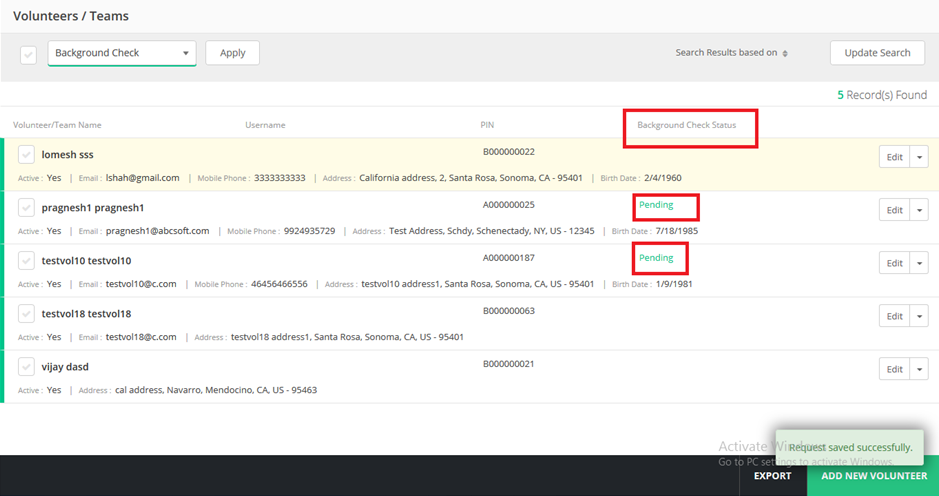Click the 5 Record(s) Found text
Image resolution: width=939 pixels, height=496 pixels.
(x=882, y=95)
